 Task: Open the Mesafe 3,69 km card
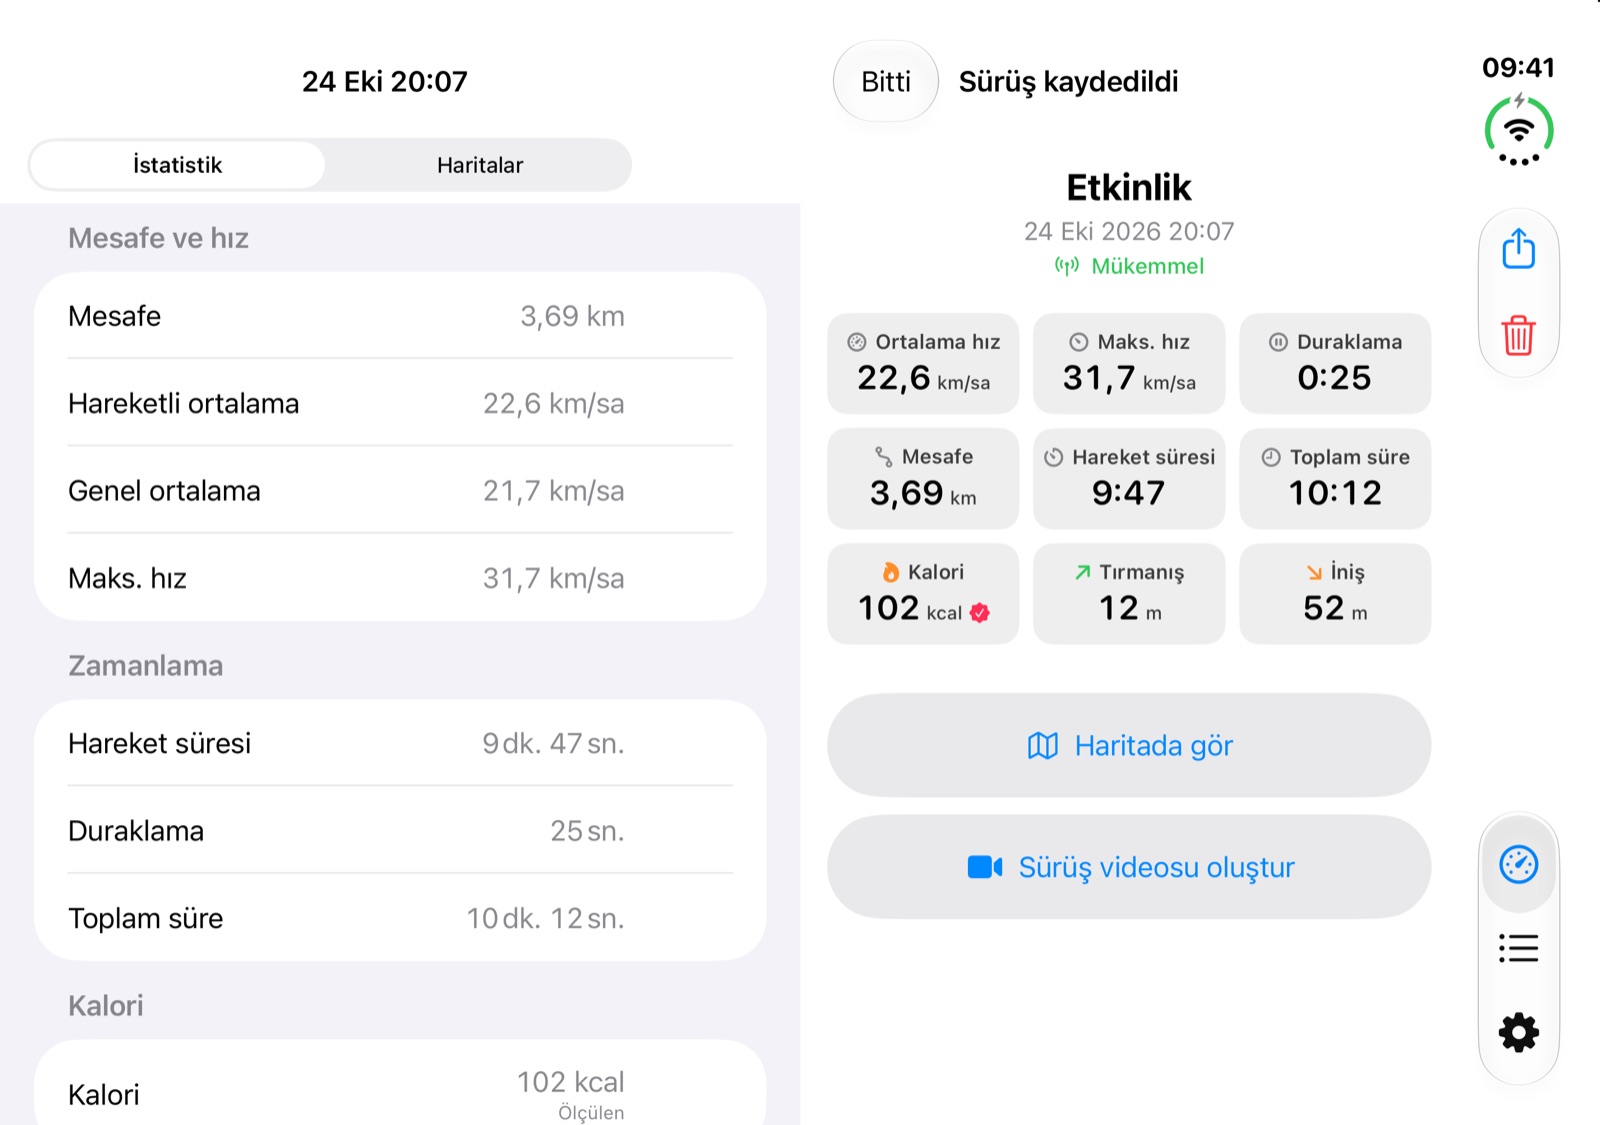pos(923,478)
